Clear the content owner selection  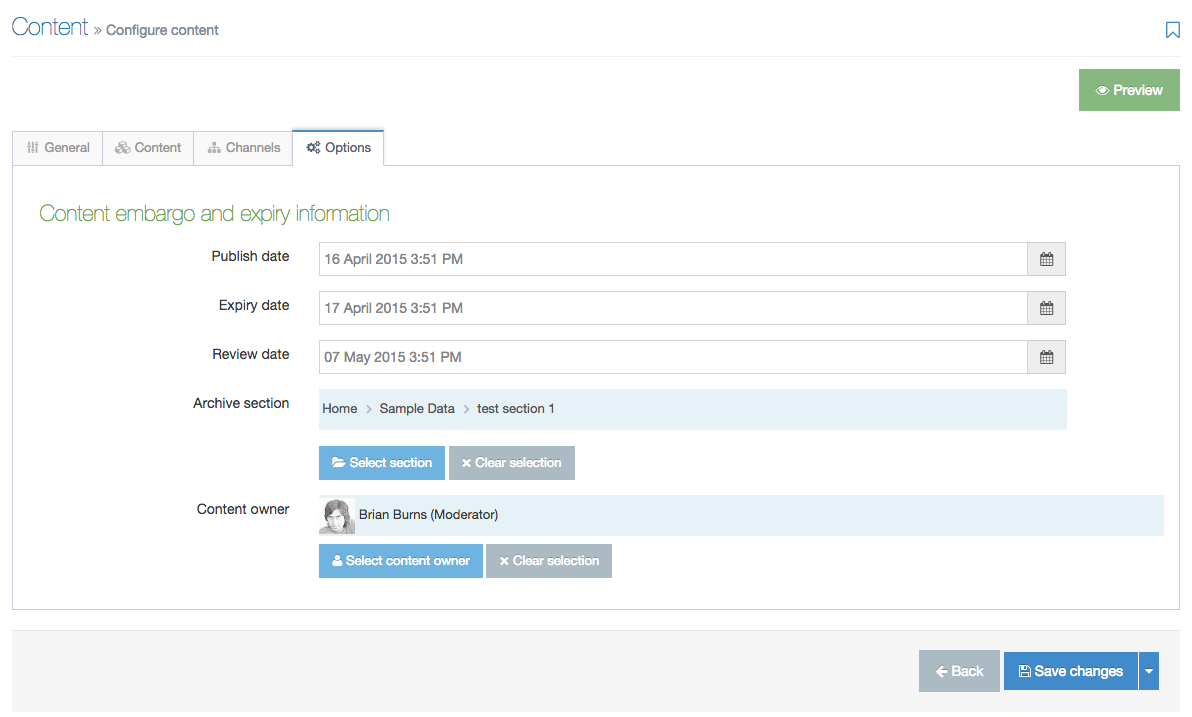(548, 561)
